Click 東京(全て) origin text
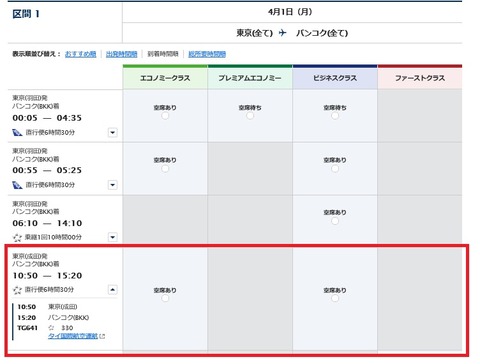 coord(255,33)
